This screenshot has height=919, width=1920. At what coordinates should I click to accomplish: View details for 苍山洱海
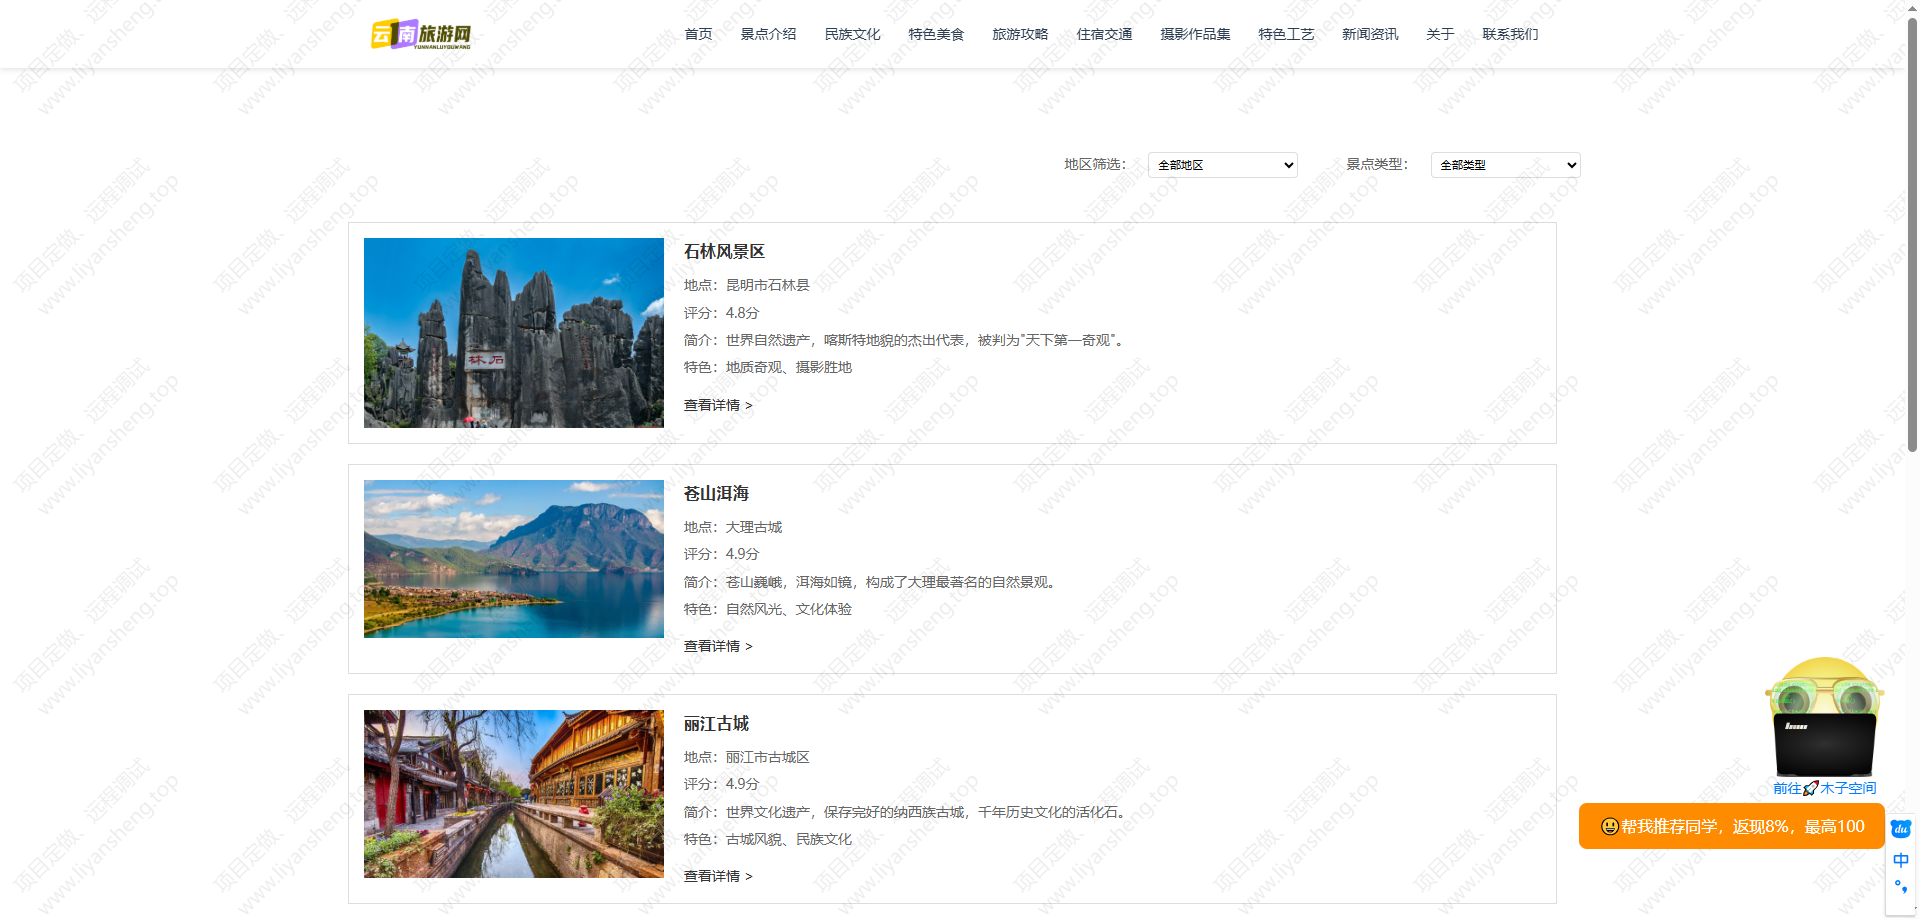[718, 646]
